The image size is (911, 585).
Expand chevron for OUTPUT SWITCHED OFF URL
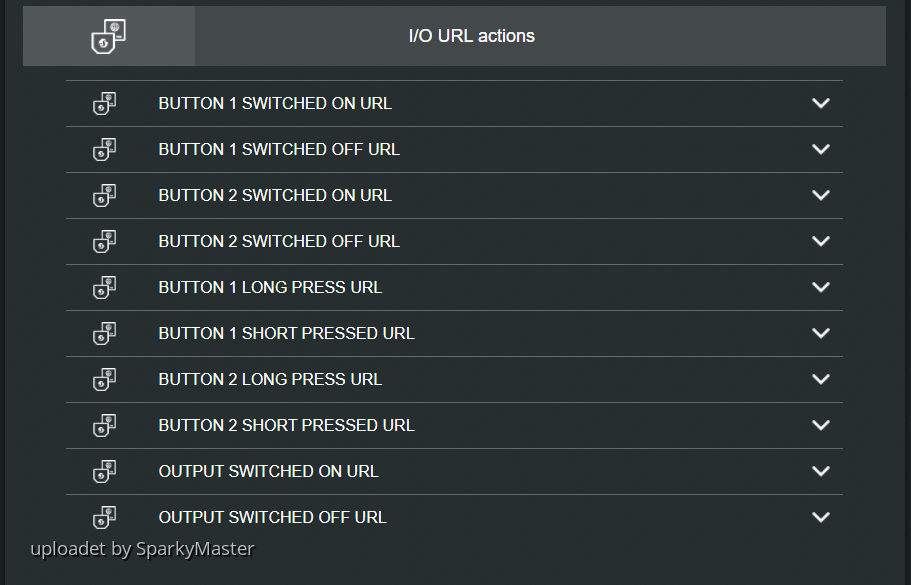click(x=821, y=517)
